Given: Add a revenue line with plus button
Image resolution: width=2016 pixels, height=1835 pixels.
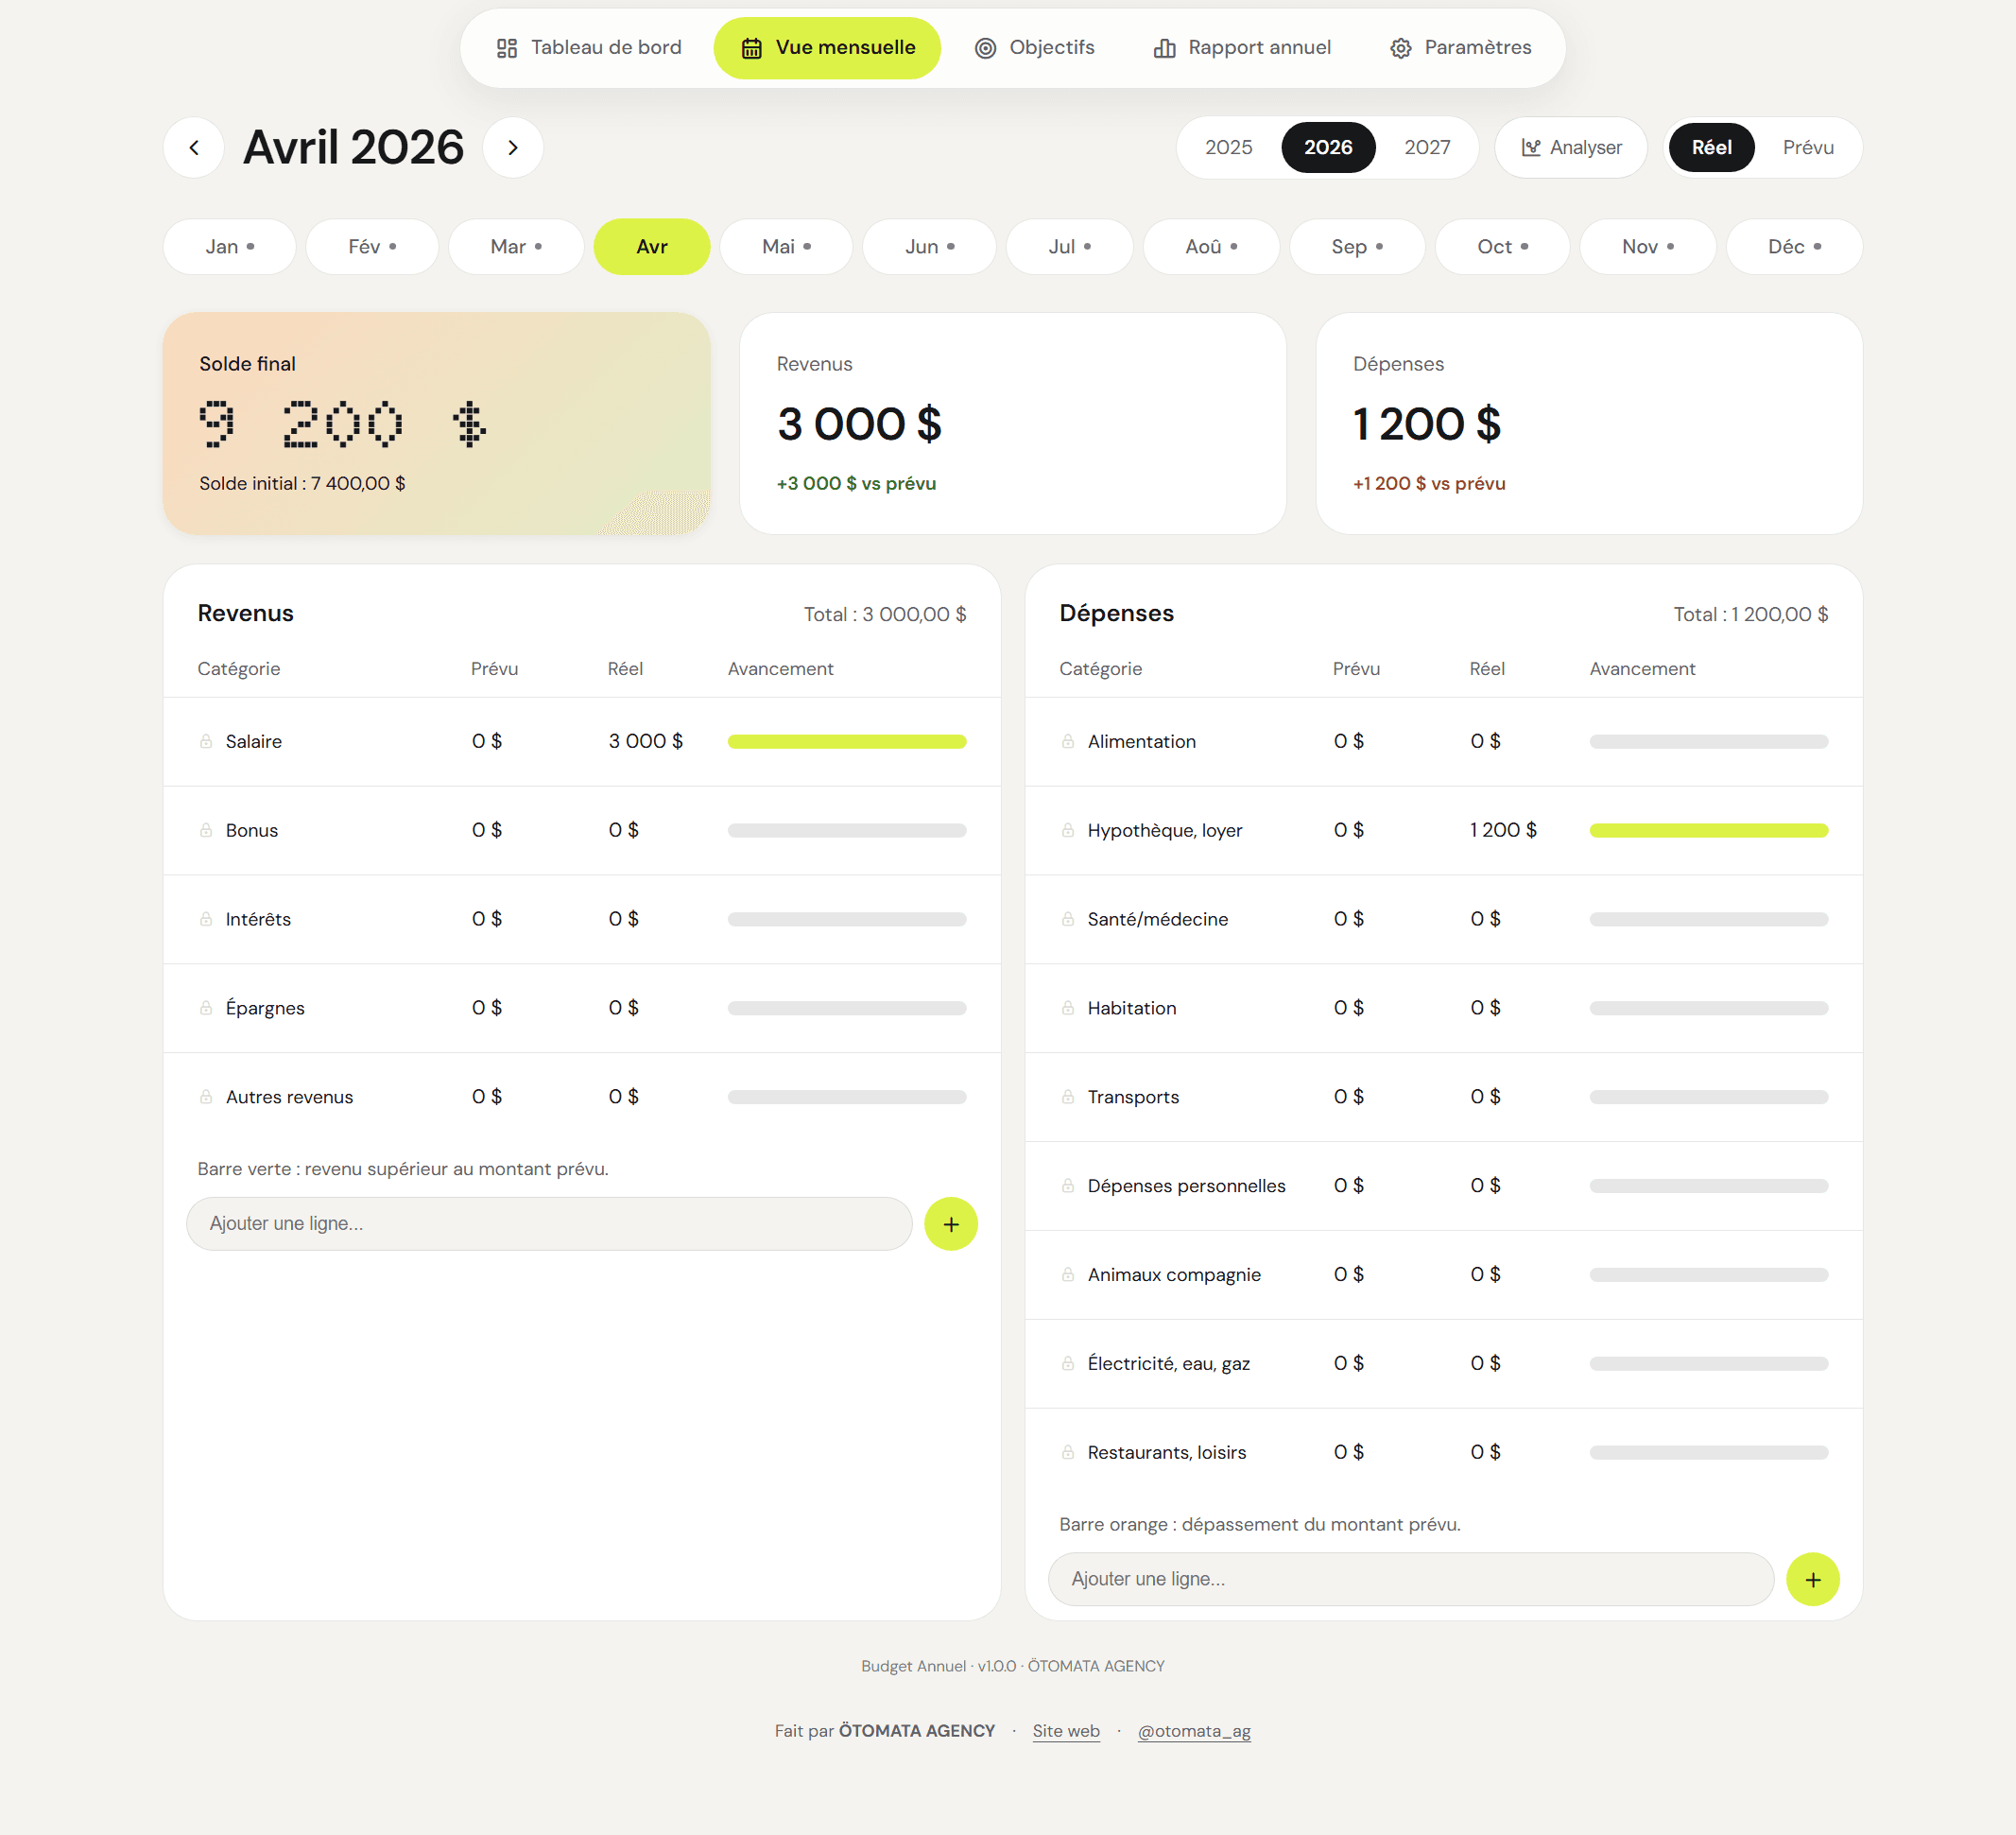Looking at the screenshot, I should coord(951,1224).
